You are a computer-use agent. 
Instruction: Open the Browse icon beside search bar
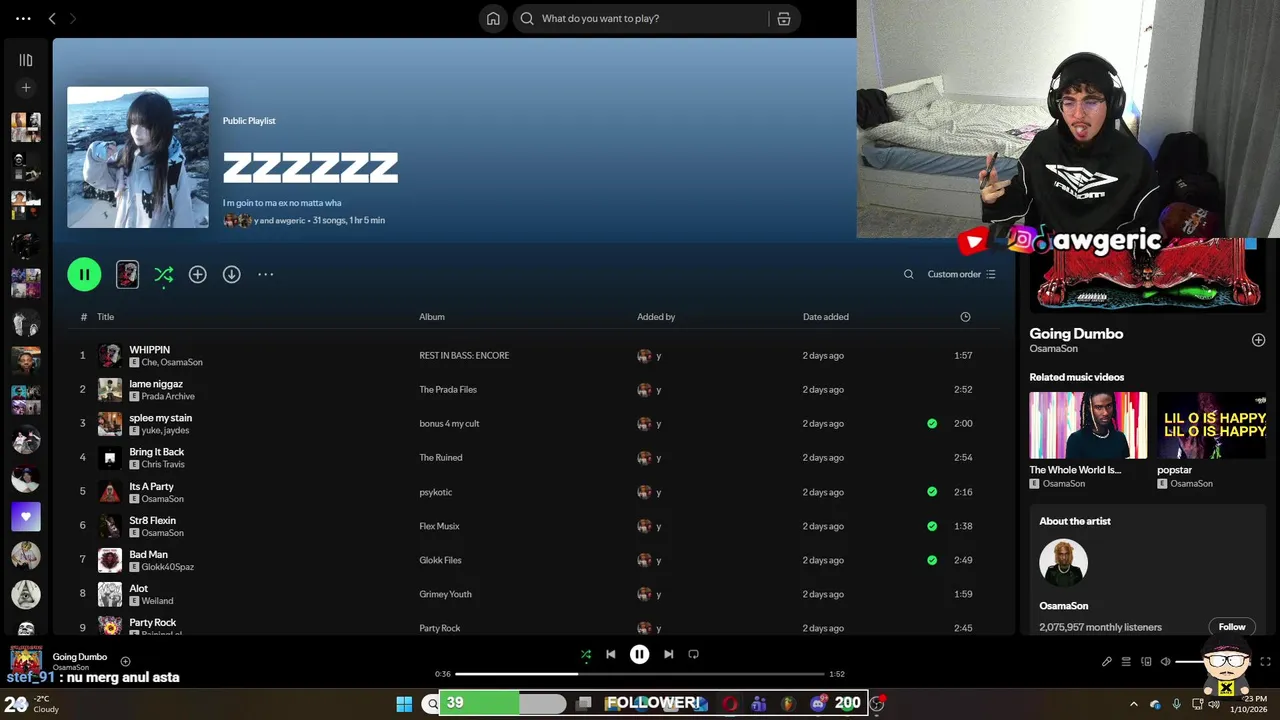click(x=784, y=18)
